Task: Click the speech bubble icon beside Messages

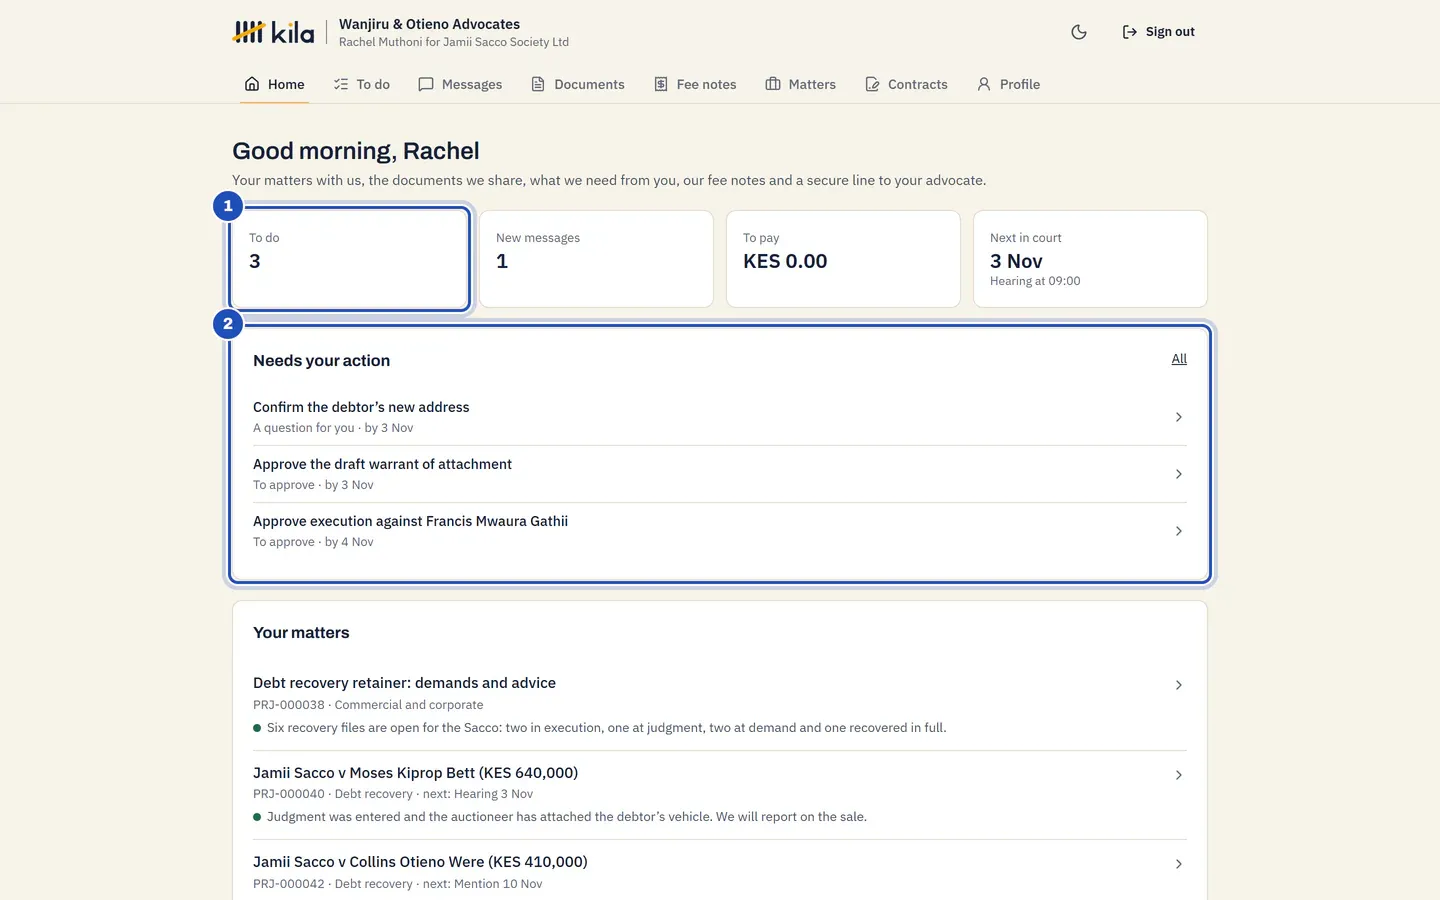Action: (x=426, y=84)
